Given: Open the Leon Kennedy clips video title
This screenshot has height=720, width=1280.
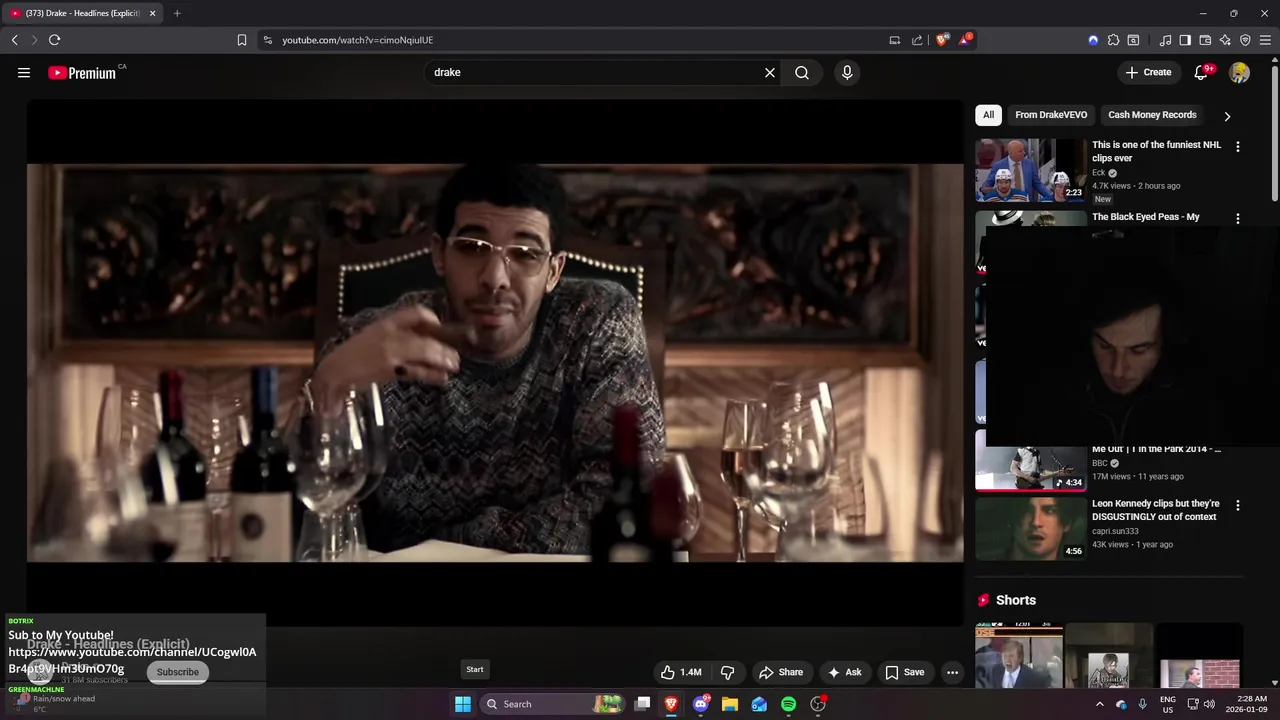Looking at the screenshot, I should [x=1156, y=510].
